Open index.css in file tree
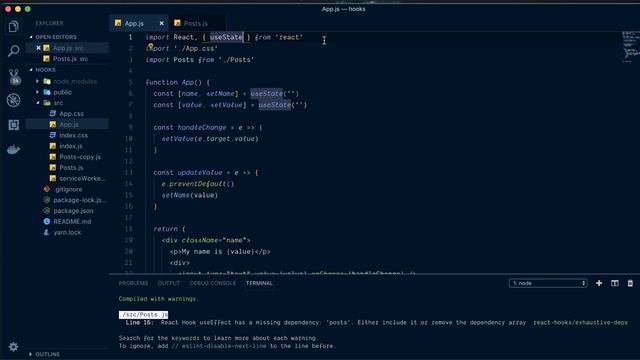The image size is (640, 360). click(73, 135)
